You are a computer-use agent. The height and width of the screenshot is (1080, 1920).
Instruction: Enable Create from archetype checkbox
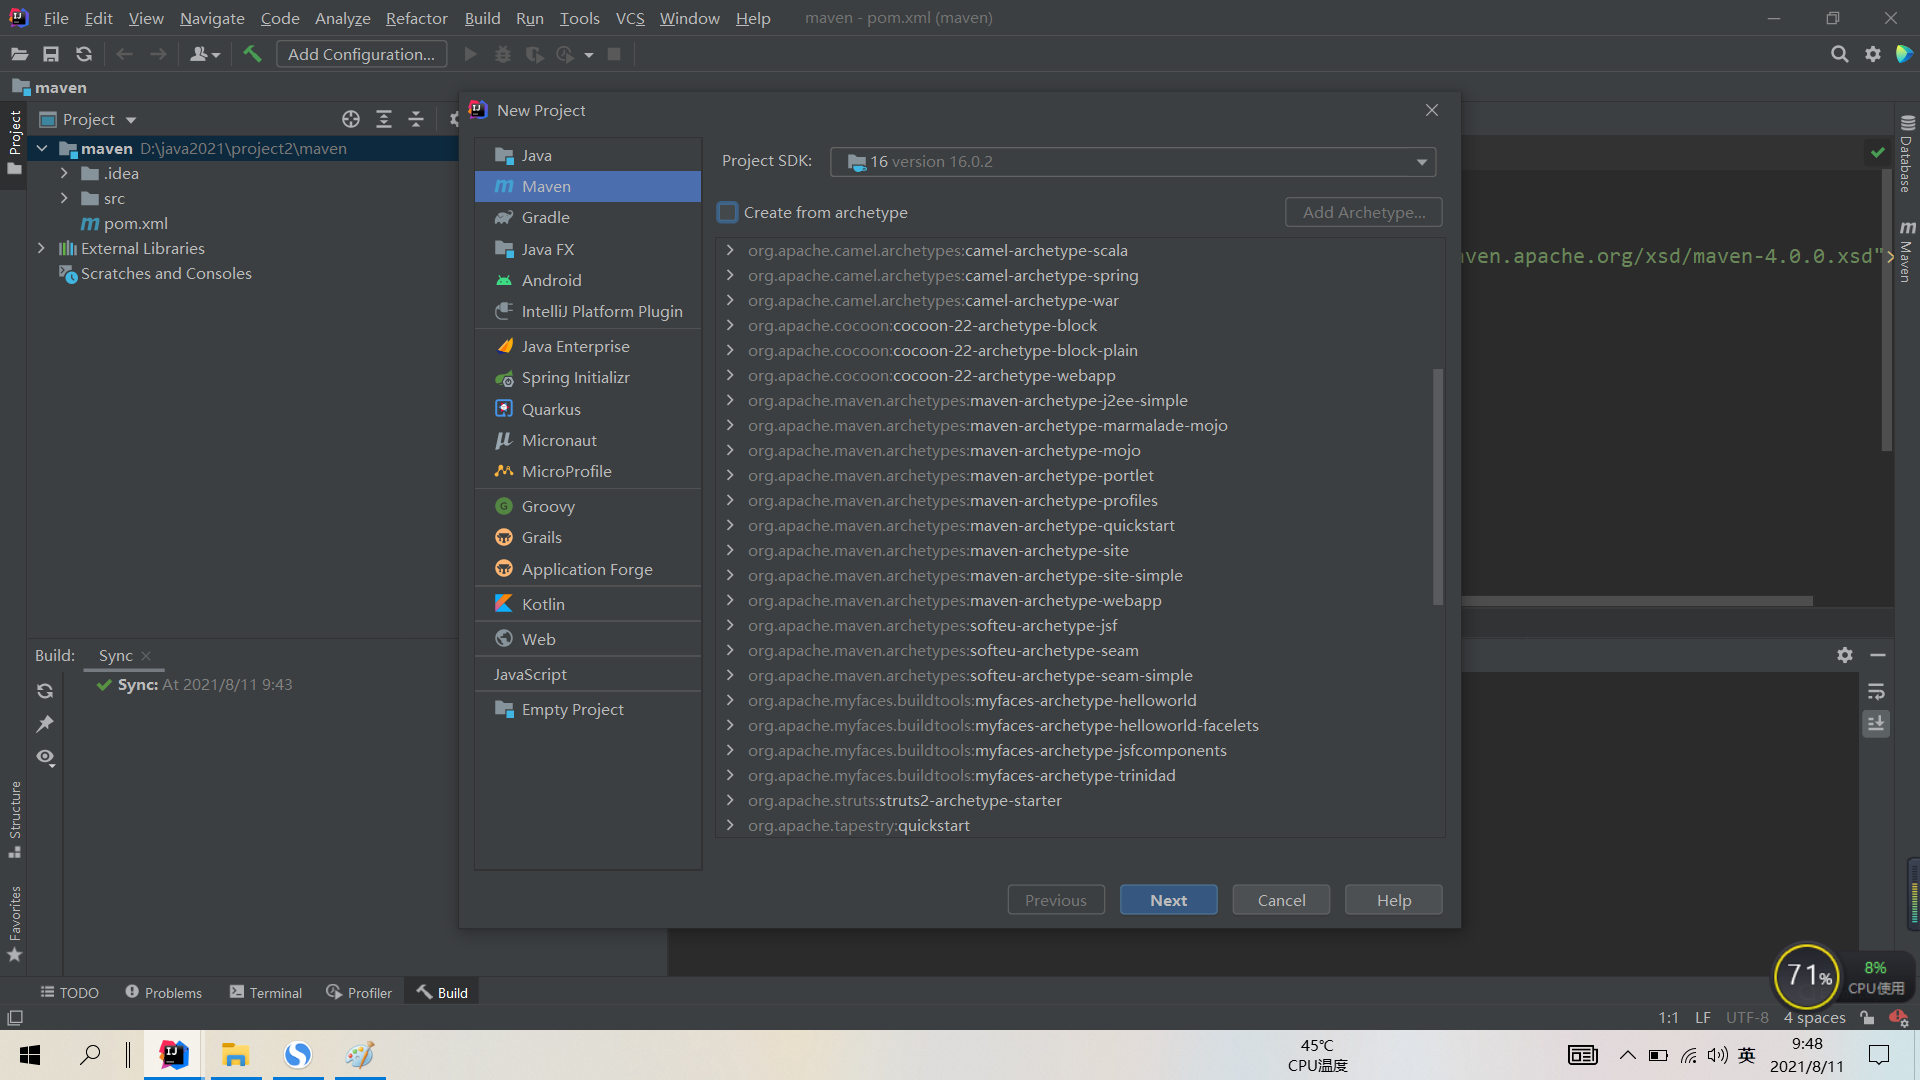click(x=728, y=212)
